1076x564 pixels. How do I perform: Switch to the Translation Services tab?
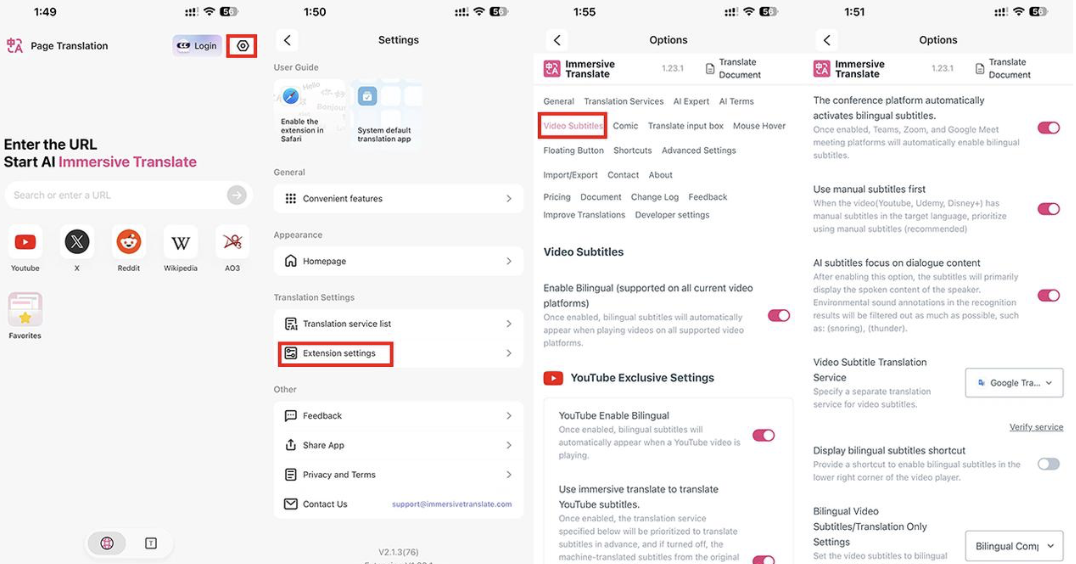(x=624, y=102)
